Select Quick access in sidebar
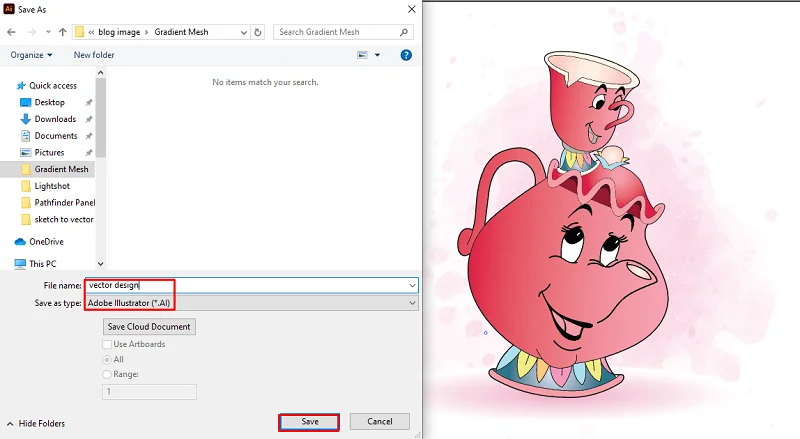Viewport: 800px width, 439px height. 53,85
